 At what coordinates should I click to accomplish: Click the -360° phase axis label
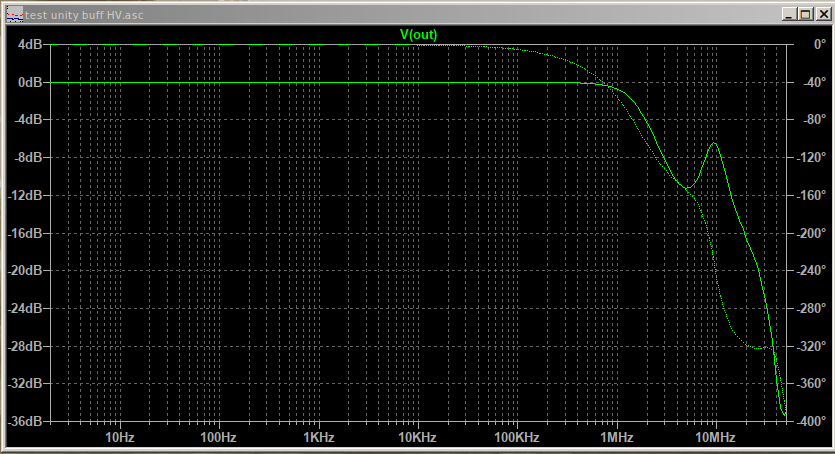click(811, 383)
